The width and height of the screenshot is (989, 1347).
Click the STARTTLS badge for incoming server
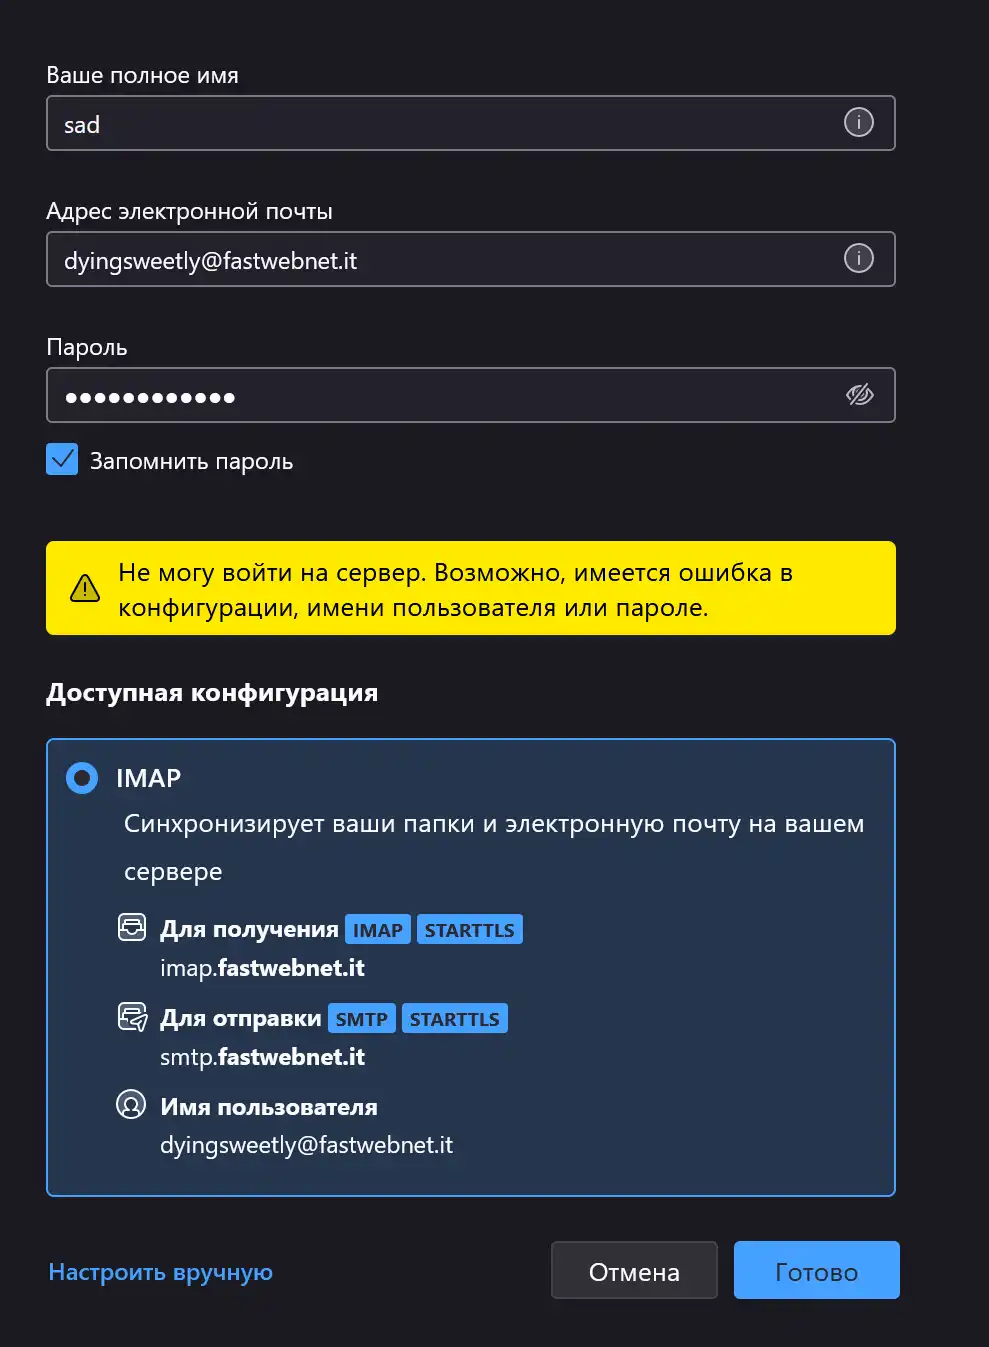point(469,930)
